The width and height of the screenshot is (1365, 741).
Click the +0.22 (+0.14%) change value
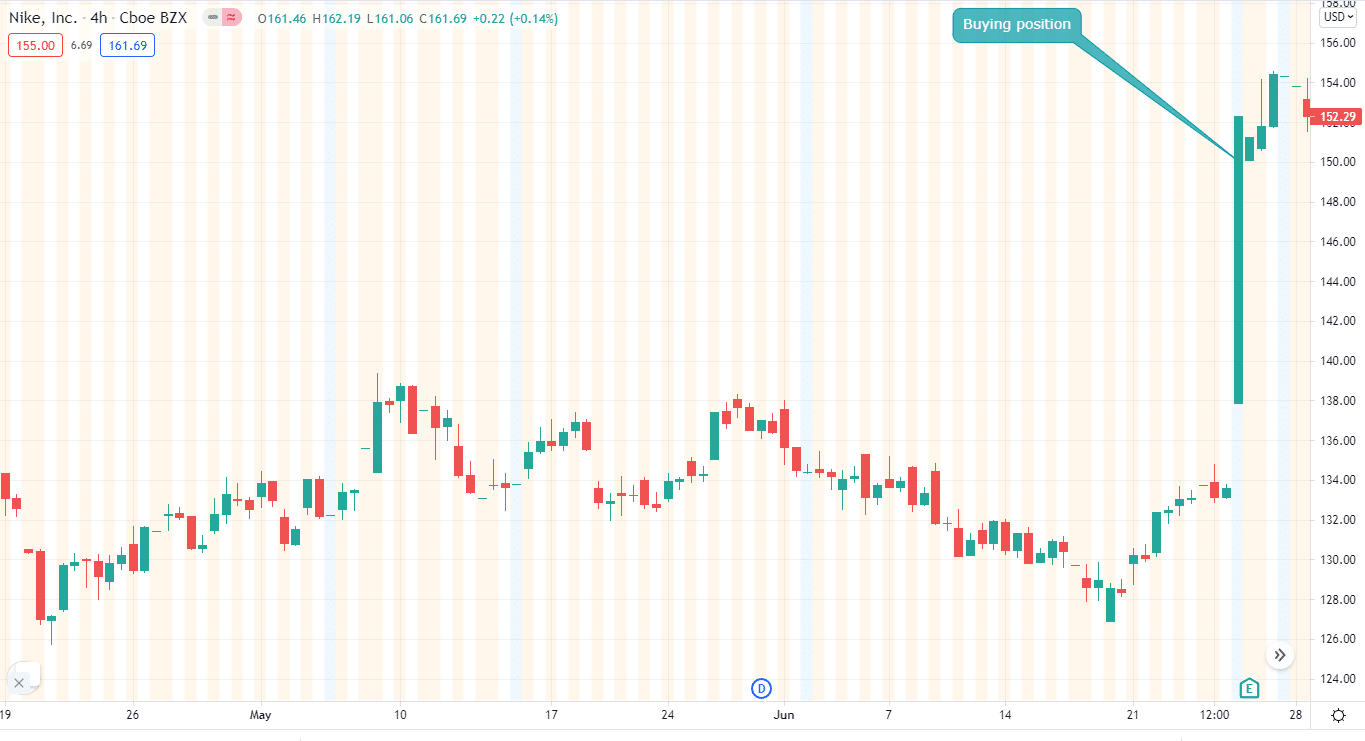coord(514,17)
